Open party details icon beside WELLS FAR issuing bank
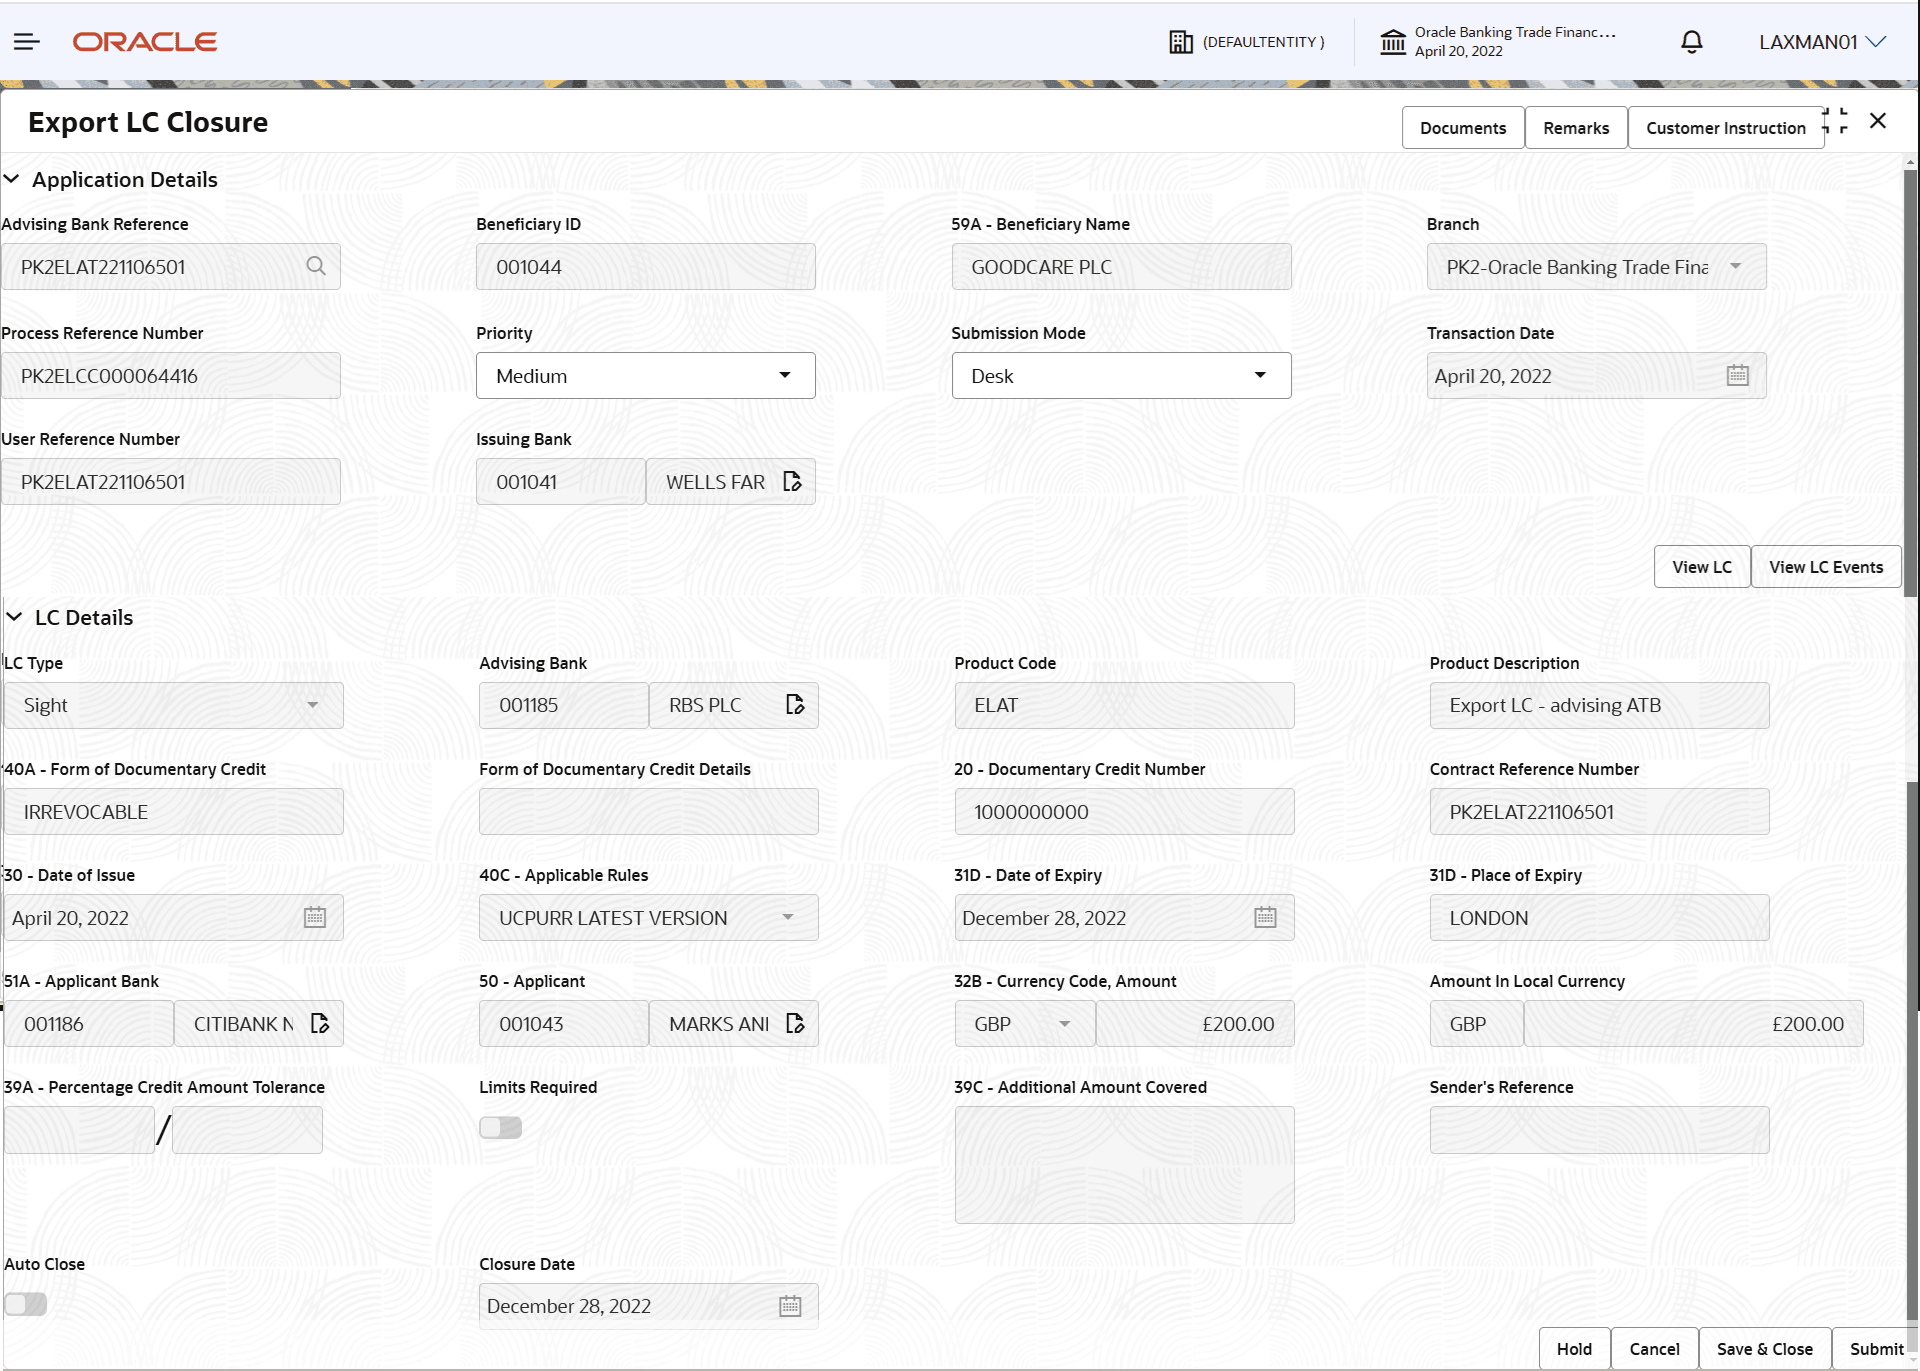This screenshot has height=1371, width=1920. 792,481
